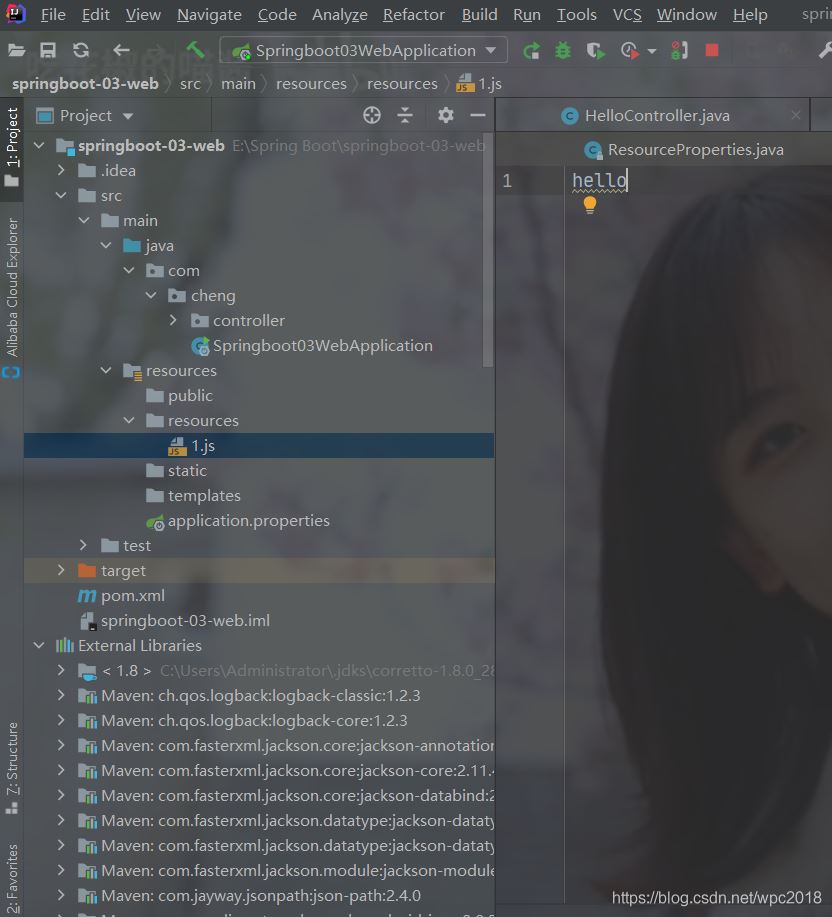Click the intention lightbulb in the editor

coord(592,206)
